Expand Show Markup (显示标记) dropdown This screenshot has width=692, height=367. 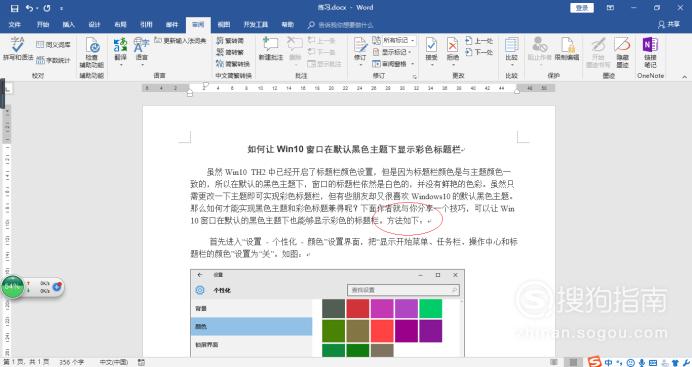392,52
